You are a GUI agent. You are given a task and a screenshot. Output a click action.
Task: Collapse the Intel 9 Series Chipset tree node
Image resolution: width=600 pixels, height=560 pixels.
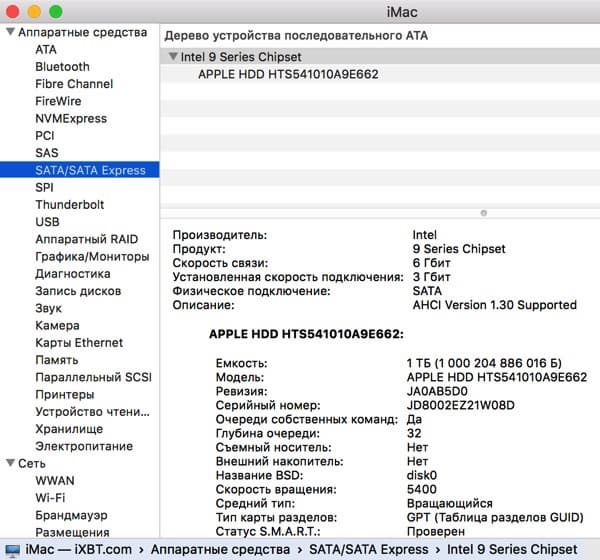(173, 57)
